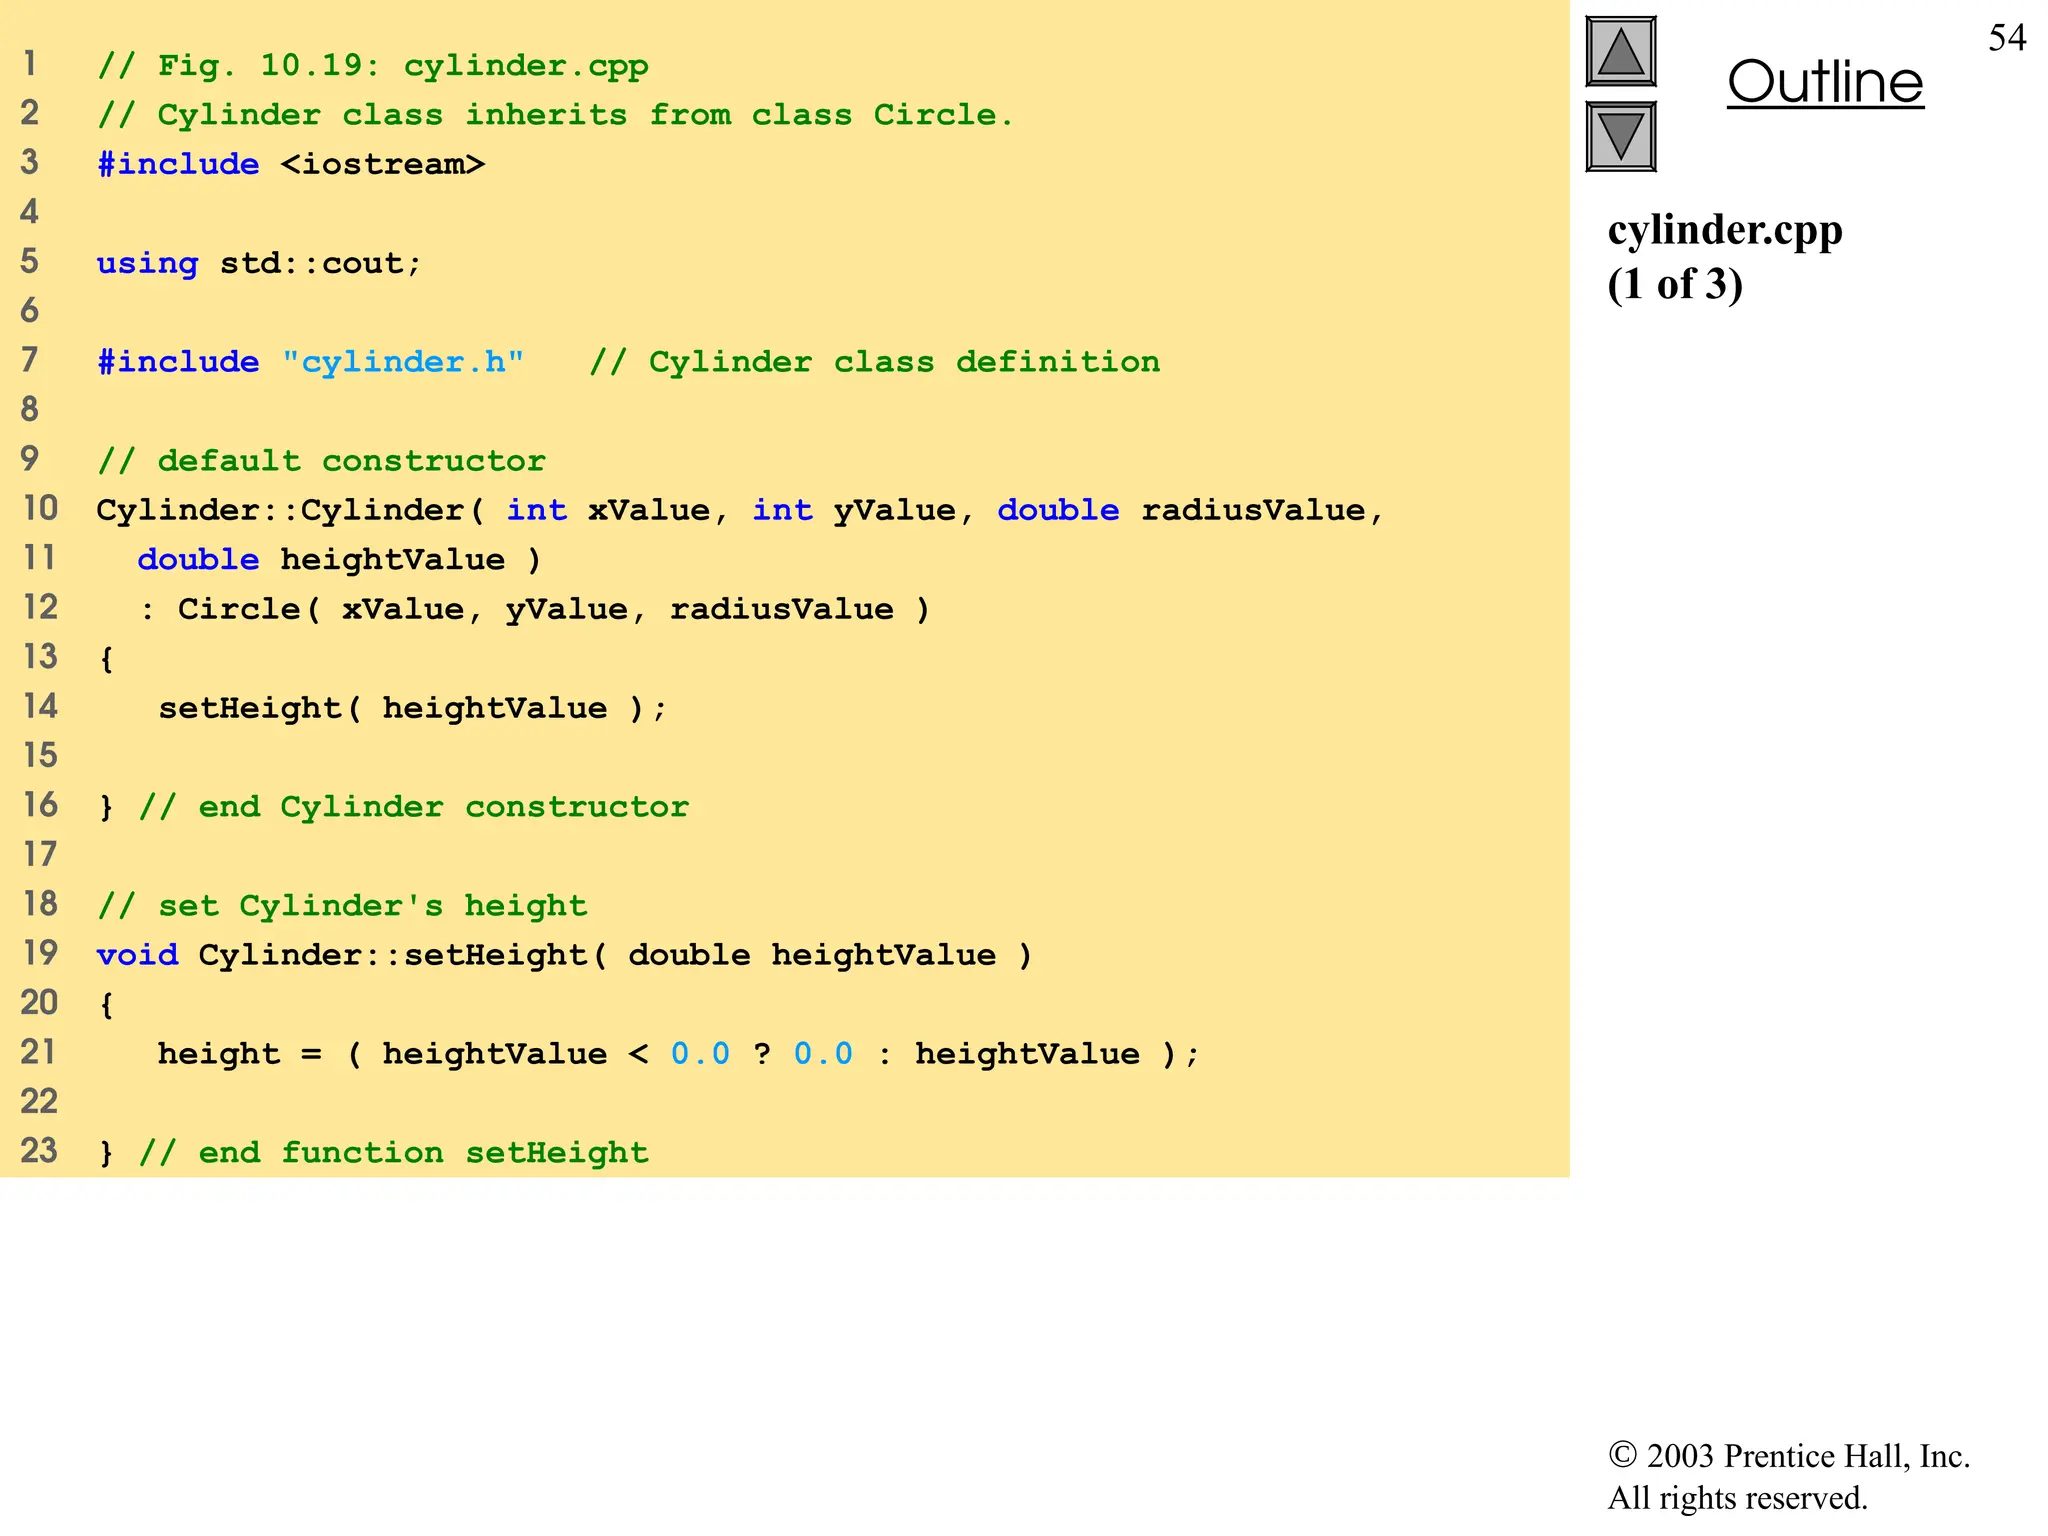
Task: Select '// end Cylinder constructor' comment
Action: pyautogui.click(x=414, y=807)
